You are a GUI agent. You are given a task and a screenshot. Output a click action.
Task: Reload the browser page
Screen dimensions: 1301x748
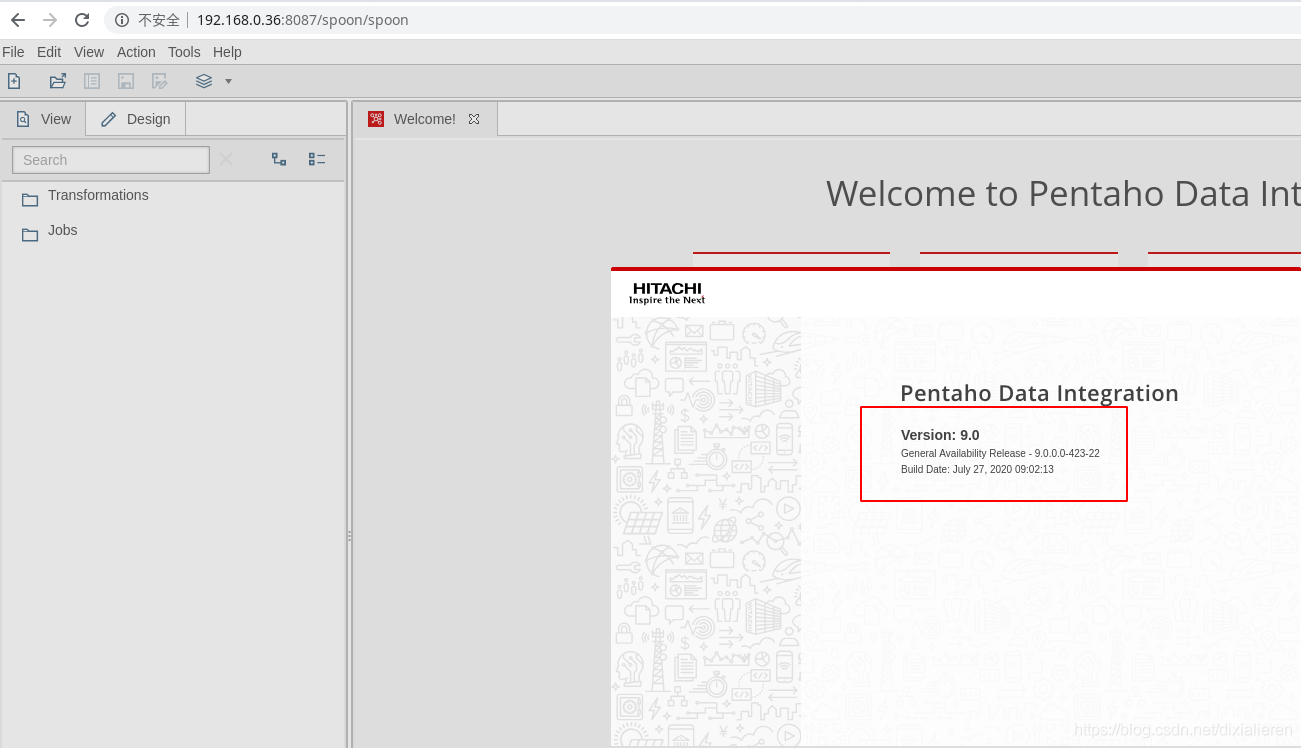82,20
